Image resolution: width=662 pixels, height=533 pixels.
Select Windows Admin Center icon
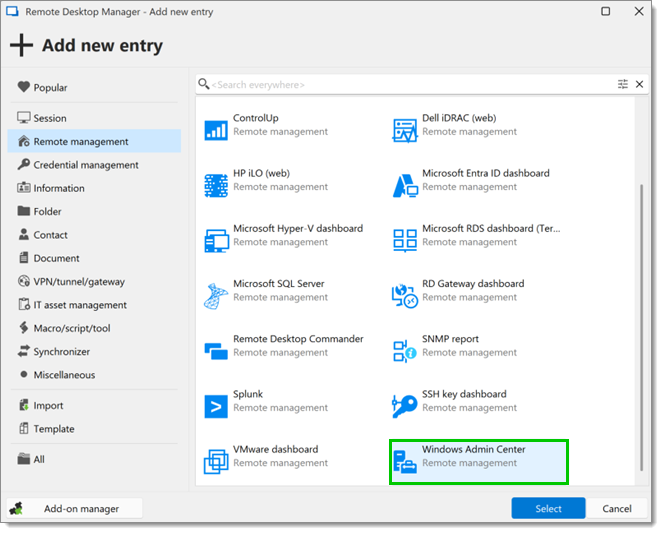[405, 462]
